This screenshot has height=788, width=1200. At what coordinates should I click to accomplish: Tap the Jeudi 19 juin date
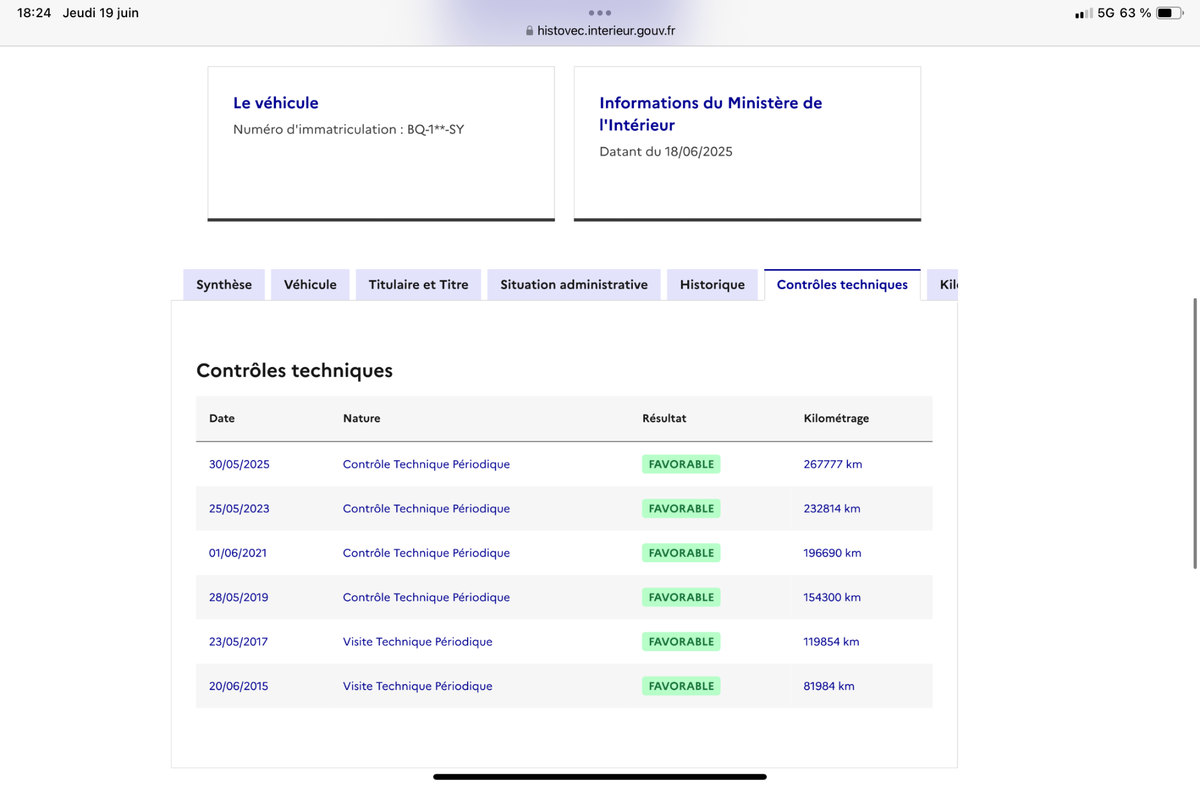pos(101,13)
